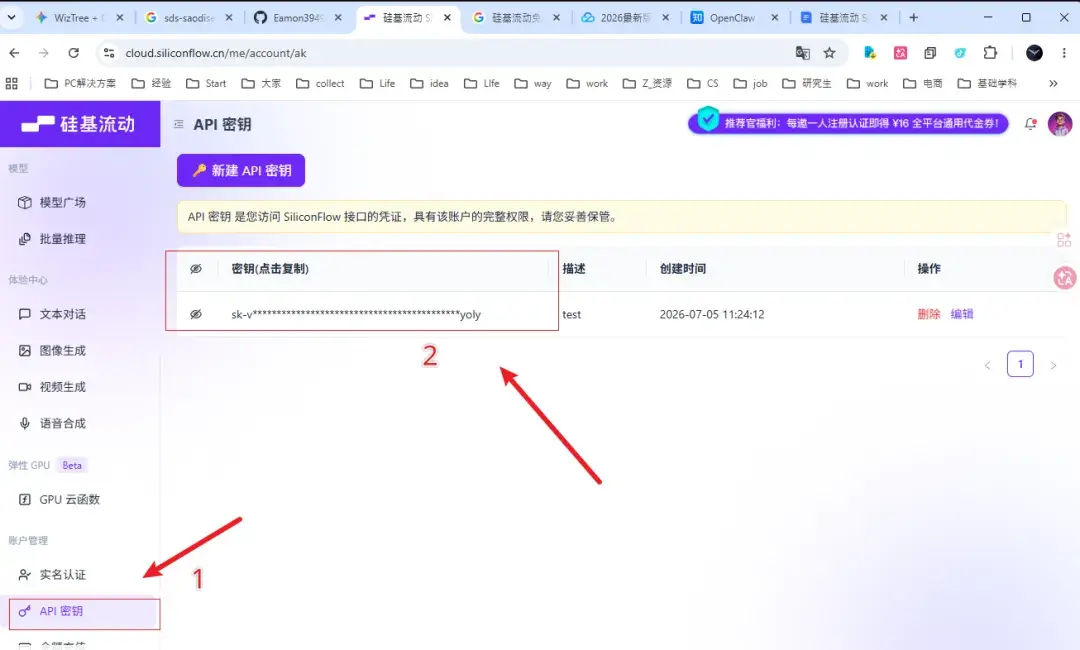Bookmark this page with the star
1080x650 pixels.
tap(829, 53)
